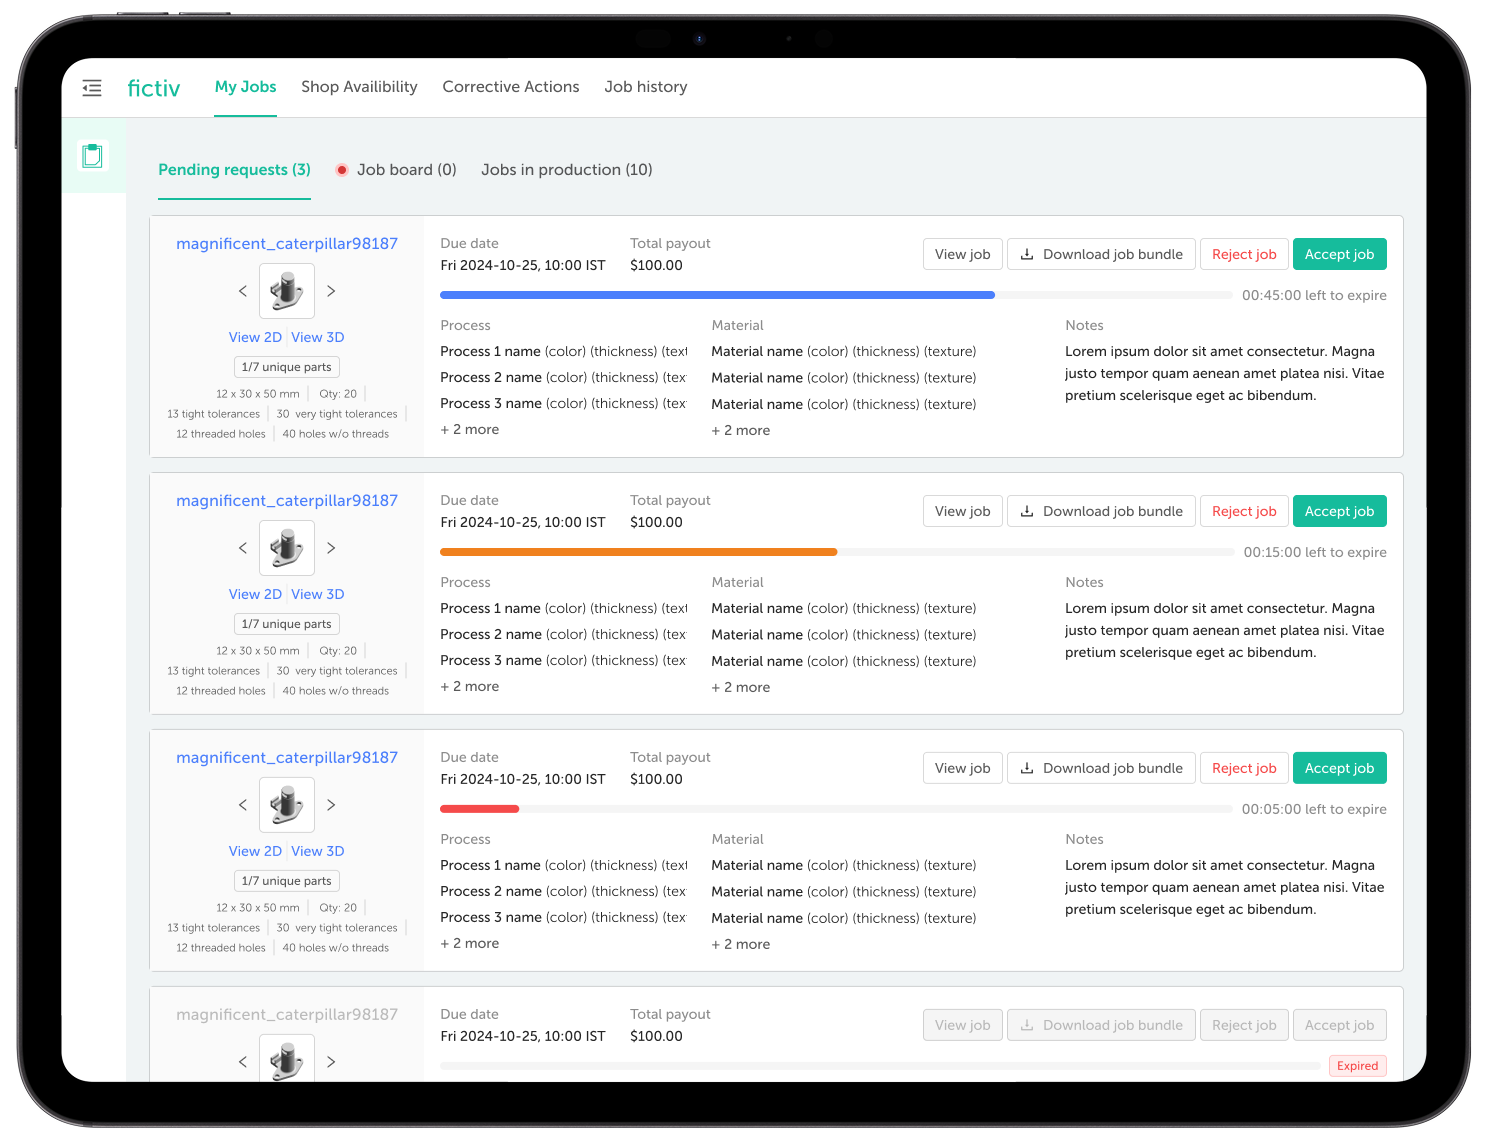Expand '+ 2 more' under Material in second job
This screenshot has width=1488, height=1140.
(741, 687)
